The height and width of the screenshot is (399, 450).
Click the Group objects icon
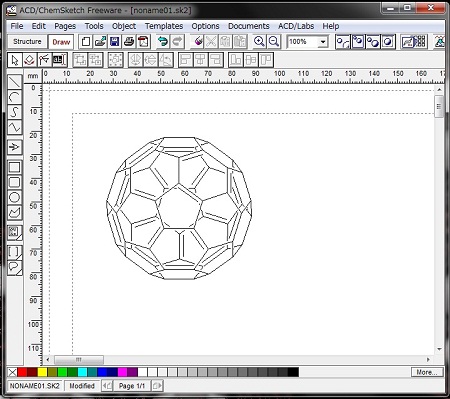80,60
